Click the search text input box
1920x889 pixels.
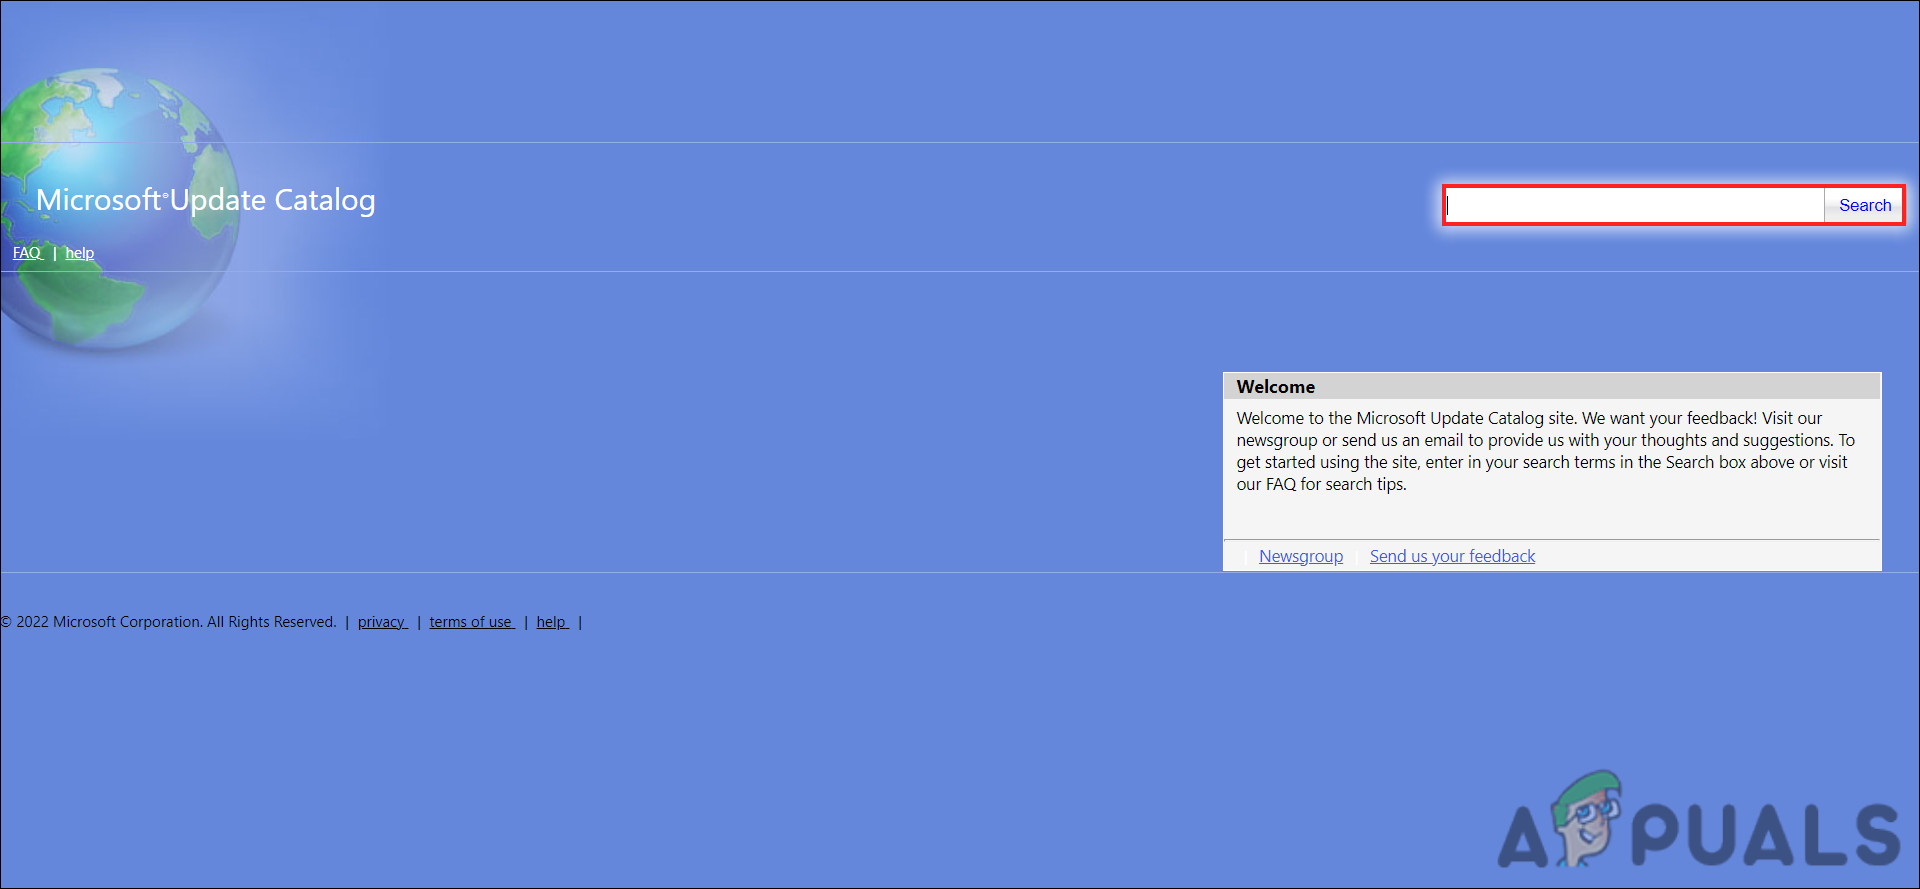point(1635,205)
